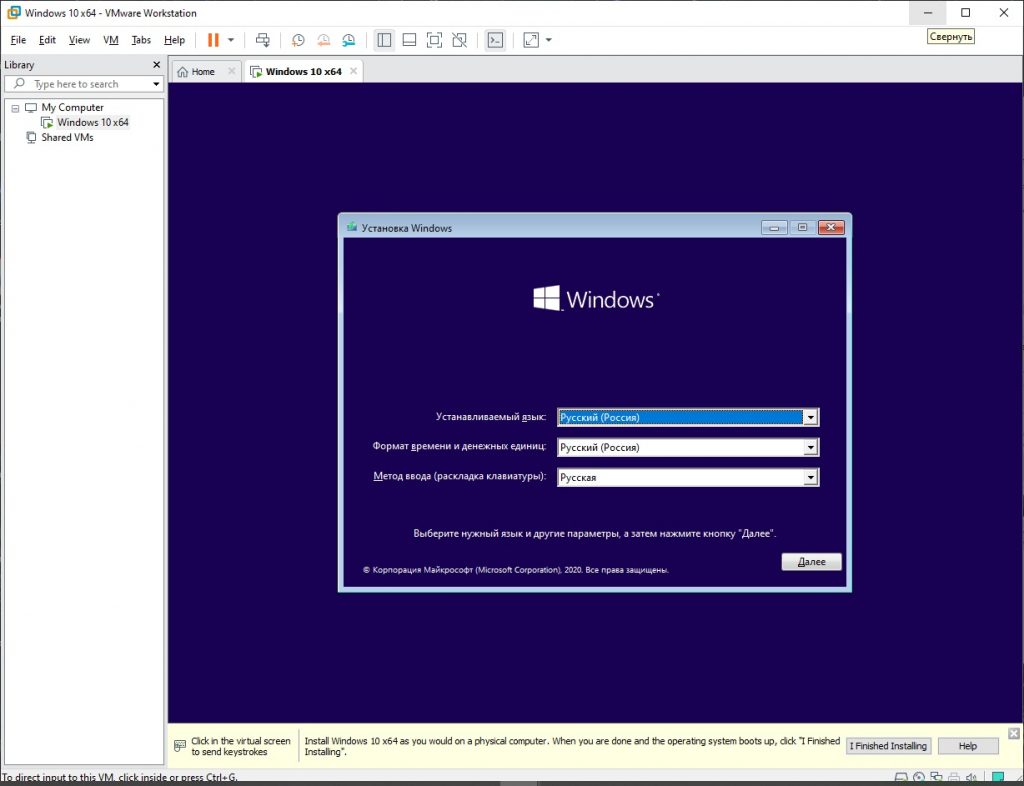1024x786 pixels.
Task: Revert the VM to its previous snapshot
Action: (323, 40)
